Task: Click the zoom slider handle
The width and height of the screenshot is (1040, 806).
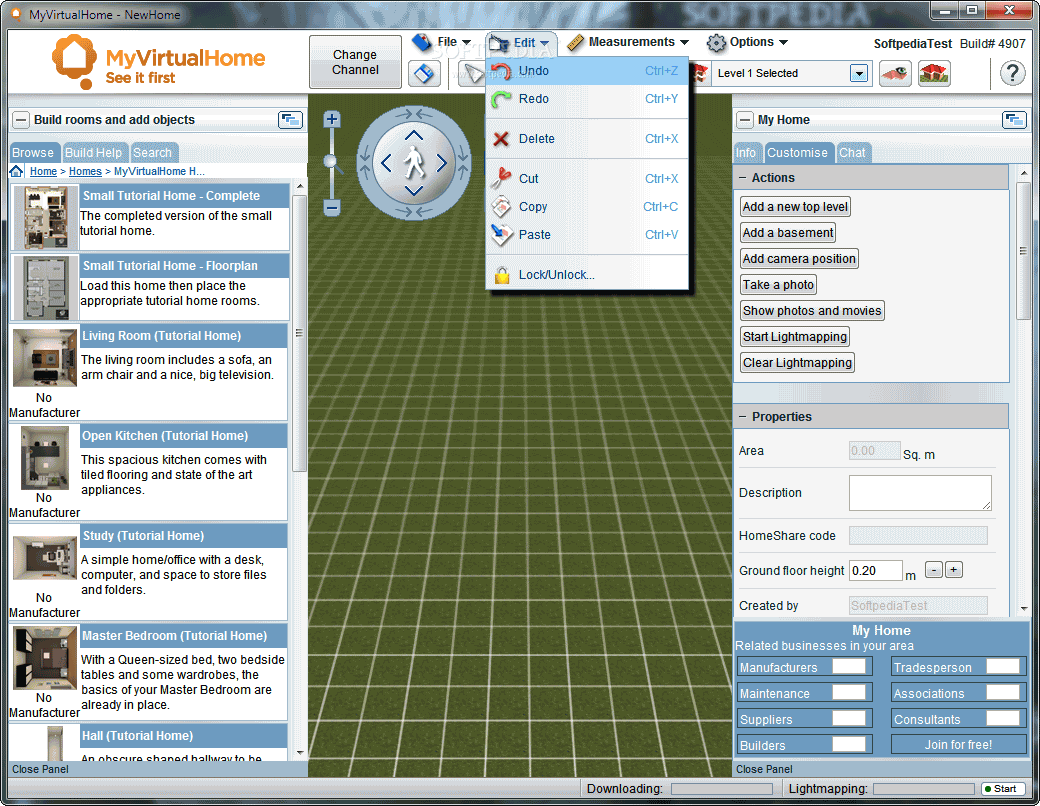Action: [x=332, y=162]
